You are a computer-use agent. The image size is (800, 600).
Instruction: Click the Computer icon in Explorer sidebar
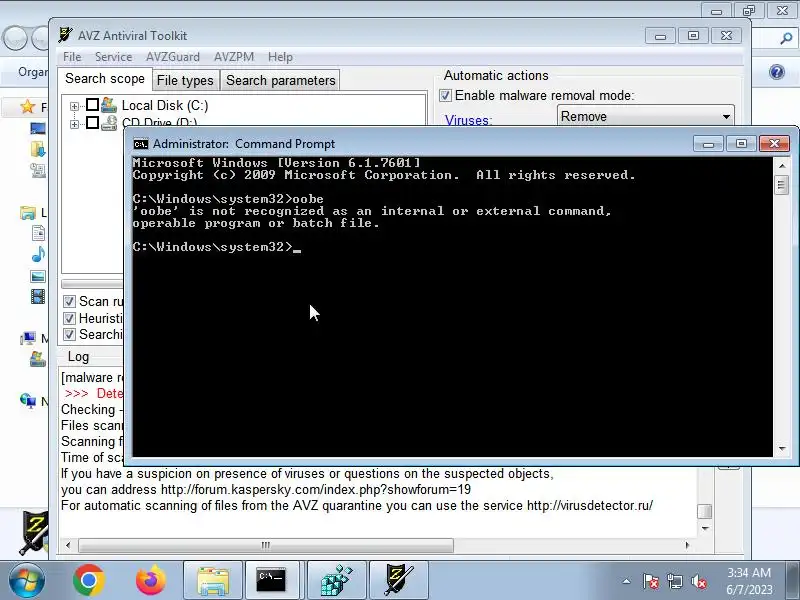(x=28, y=338)
